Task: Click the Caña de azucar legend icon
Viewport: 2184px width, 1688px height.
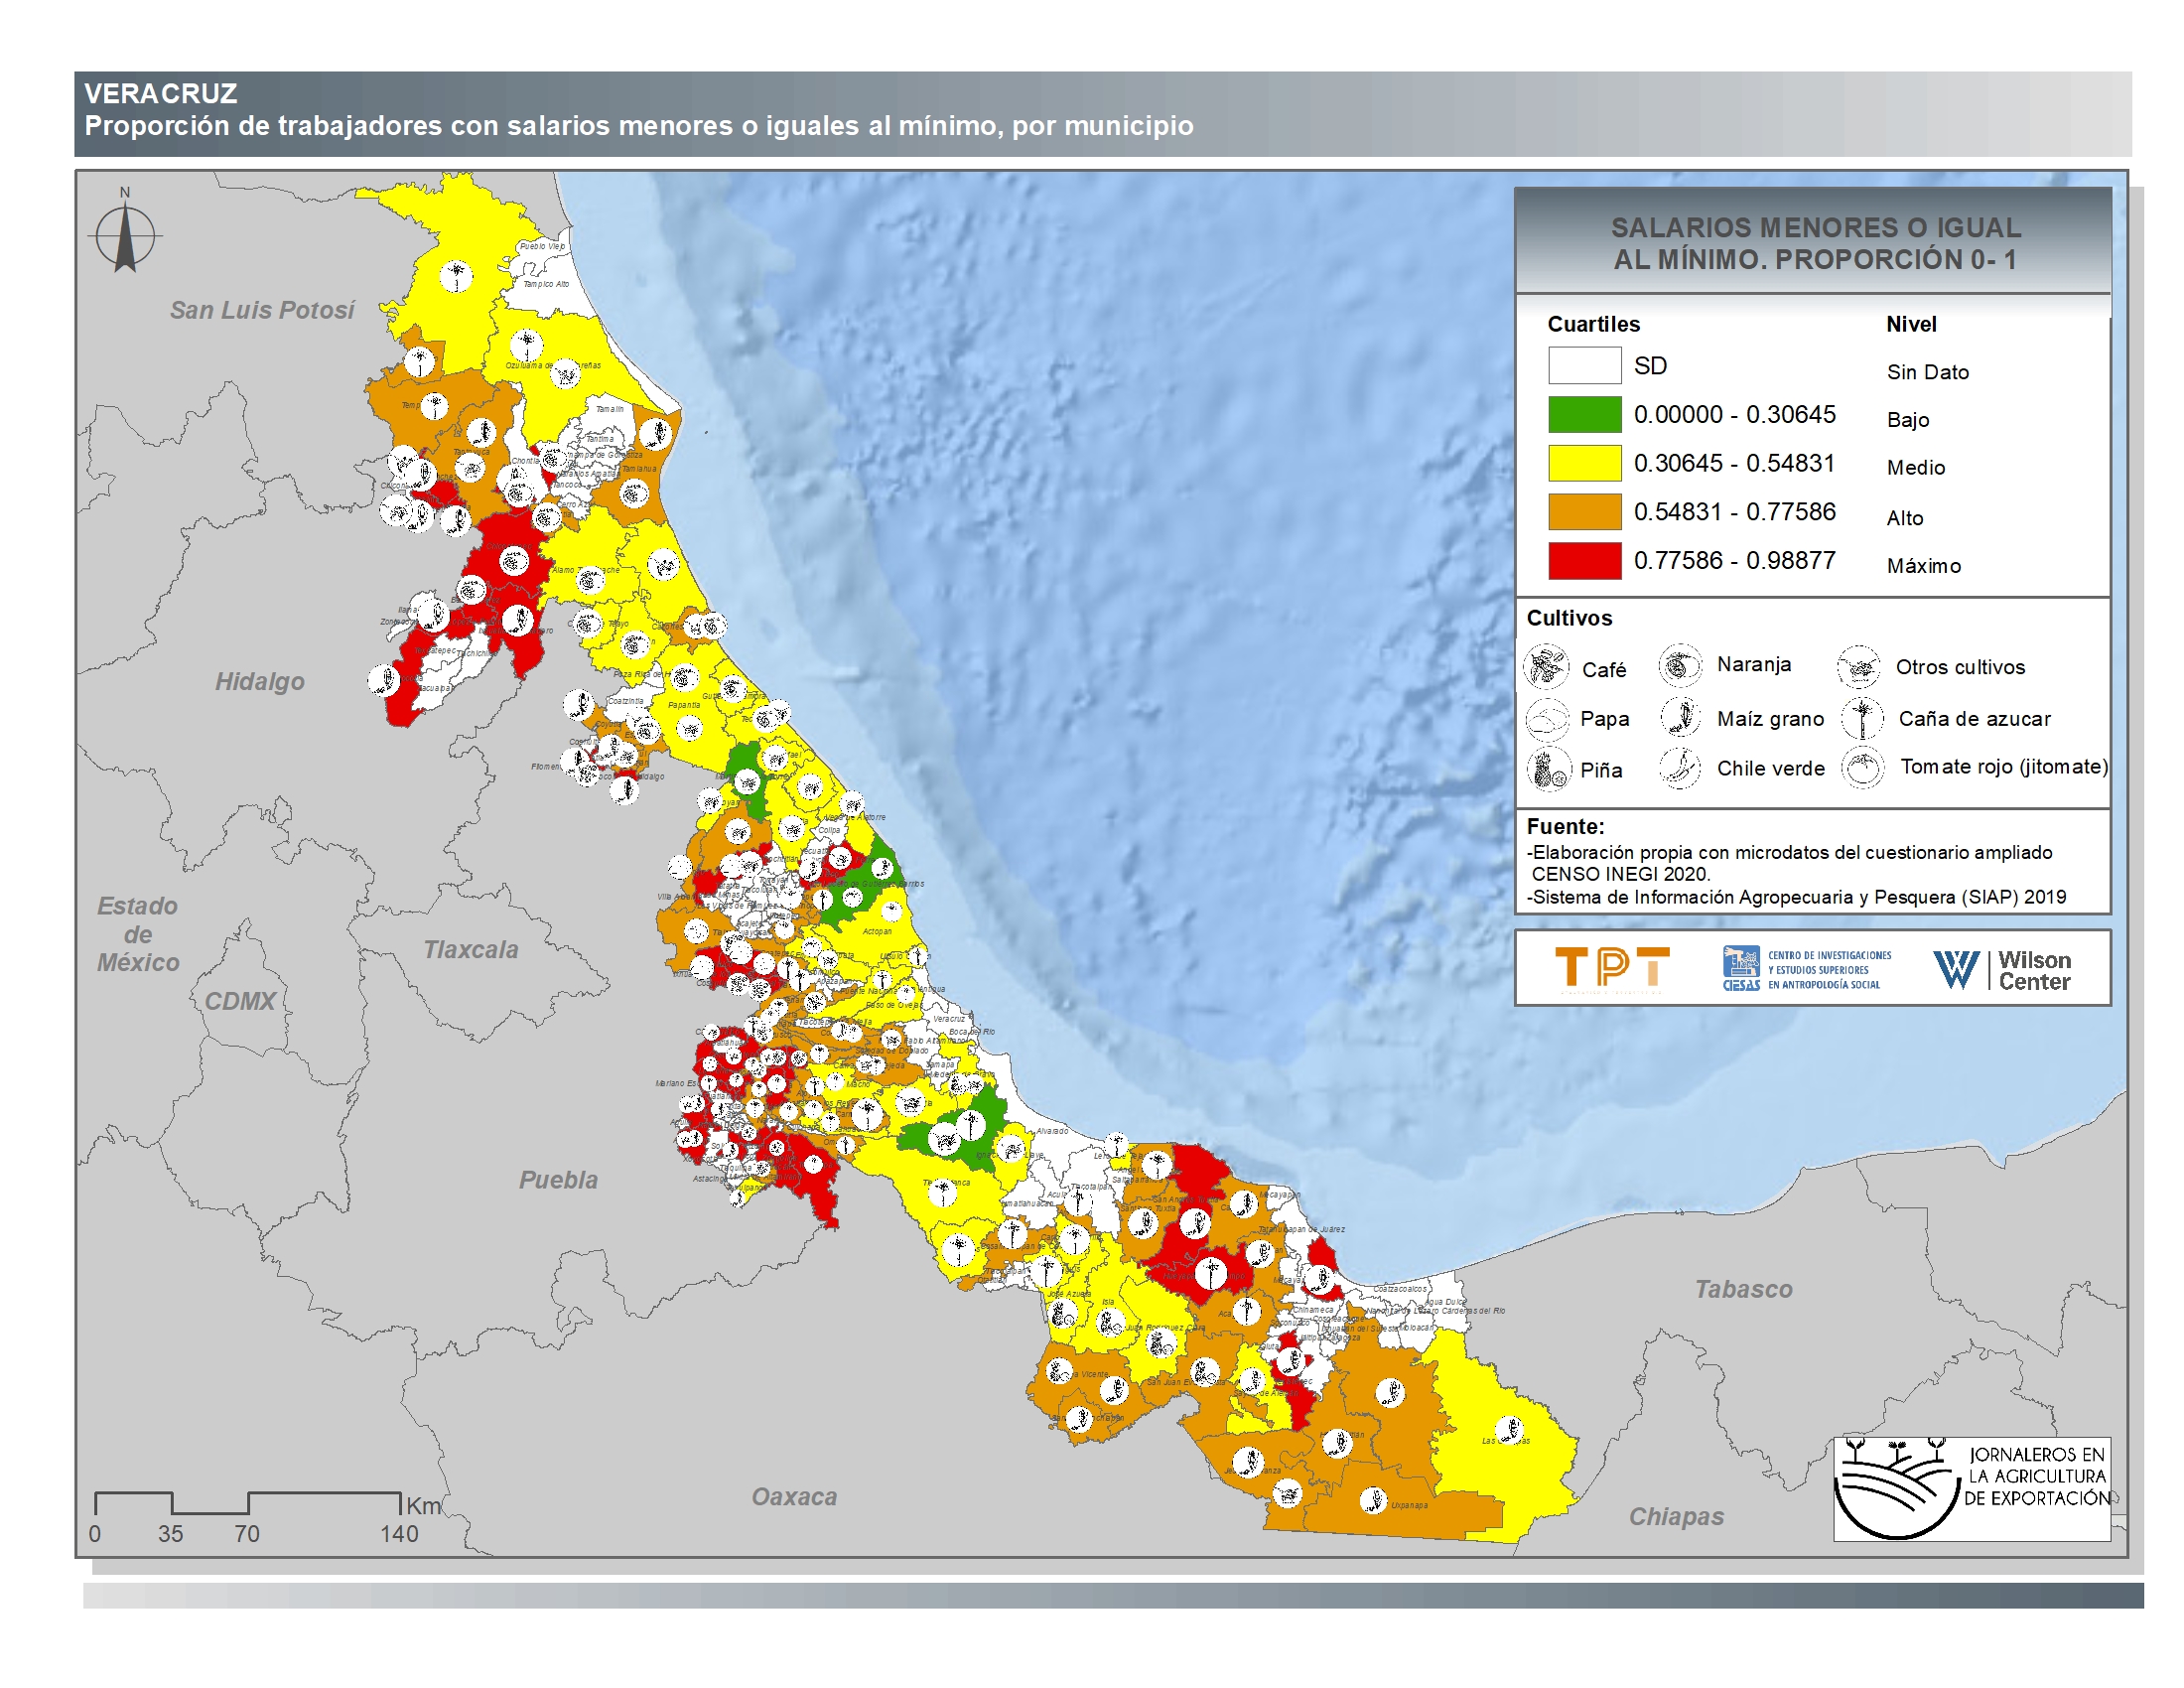Action: (x=1862, y=718)
